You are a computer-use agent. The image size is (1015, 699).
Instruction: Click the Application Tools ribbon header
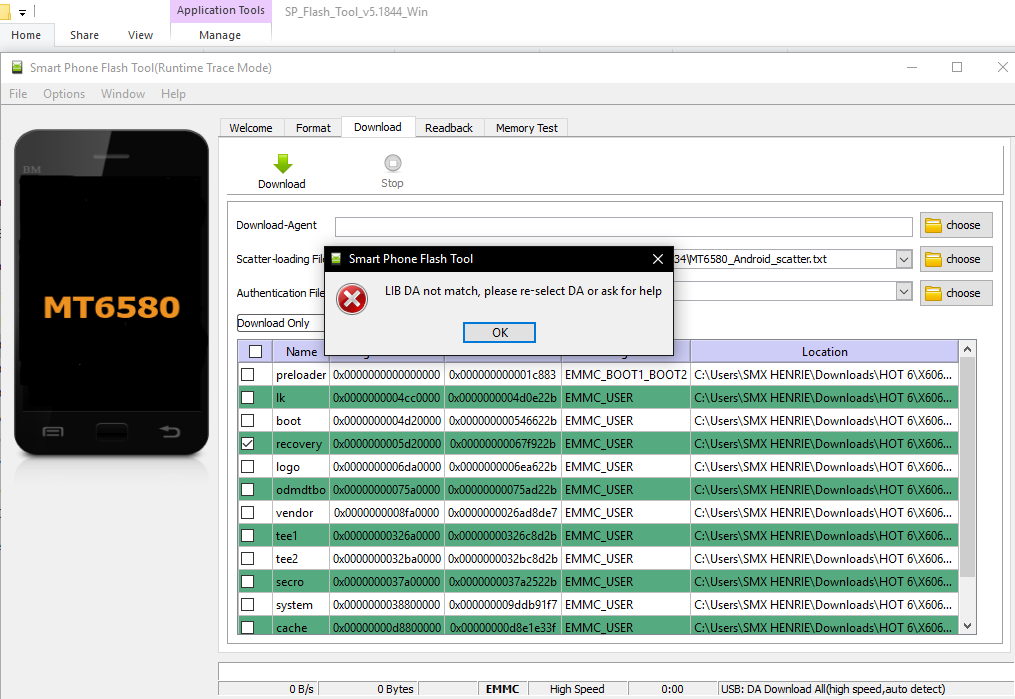pyautogui.click(x=221, y=10)
